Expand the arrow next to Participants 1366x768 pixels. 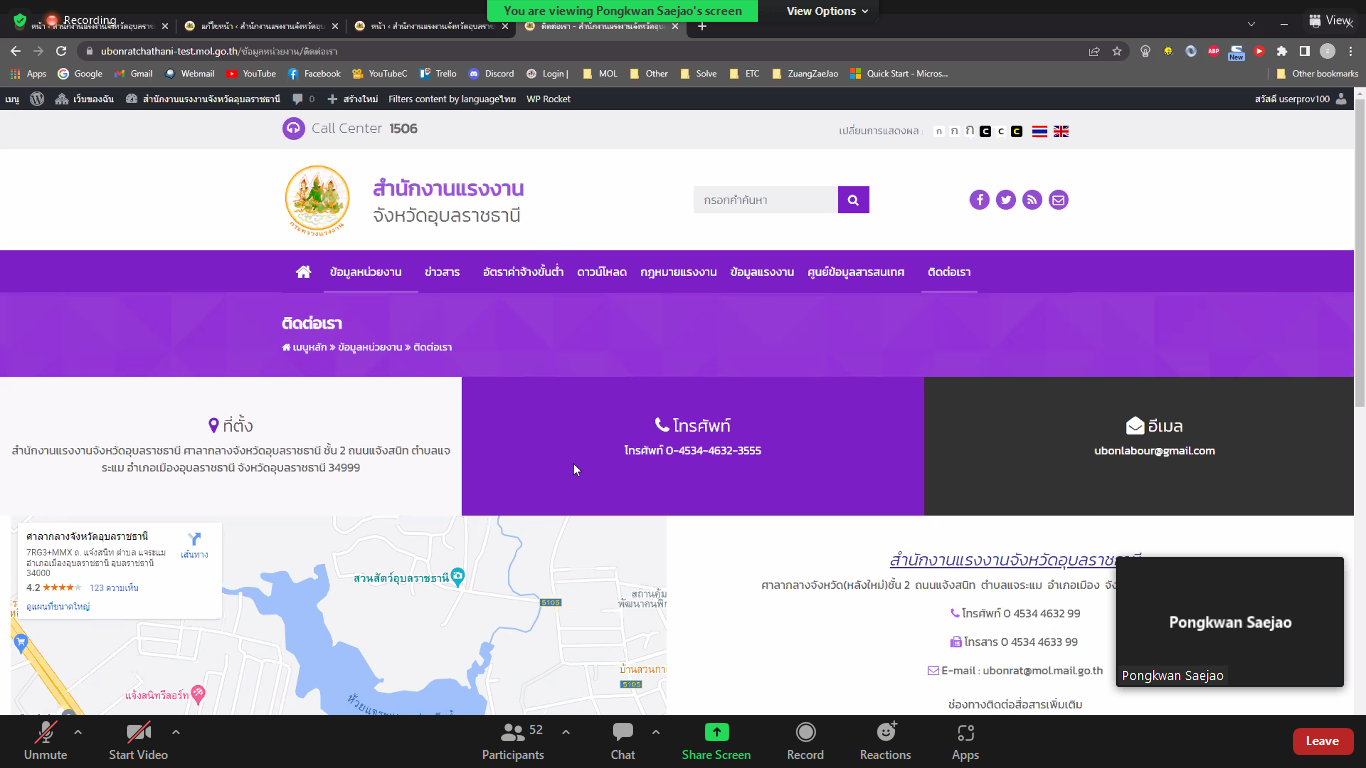click(x=566, y=732)
